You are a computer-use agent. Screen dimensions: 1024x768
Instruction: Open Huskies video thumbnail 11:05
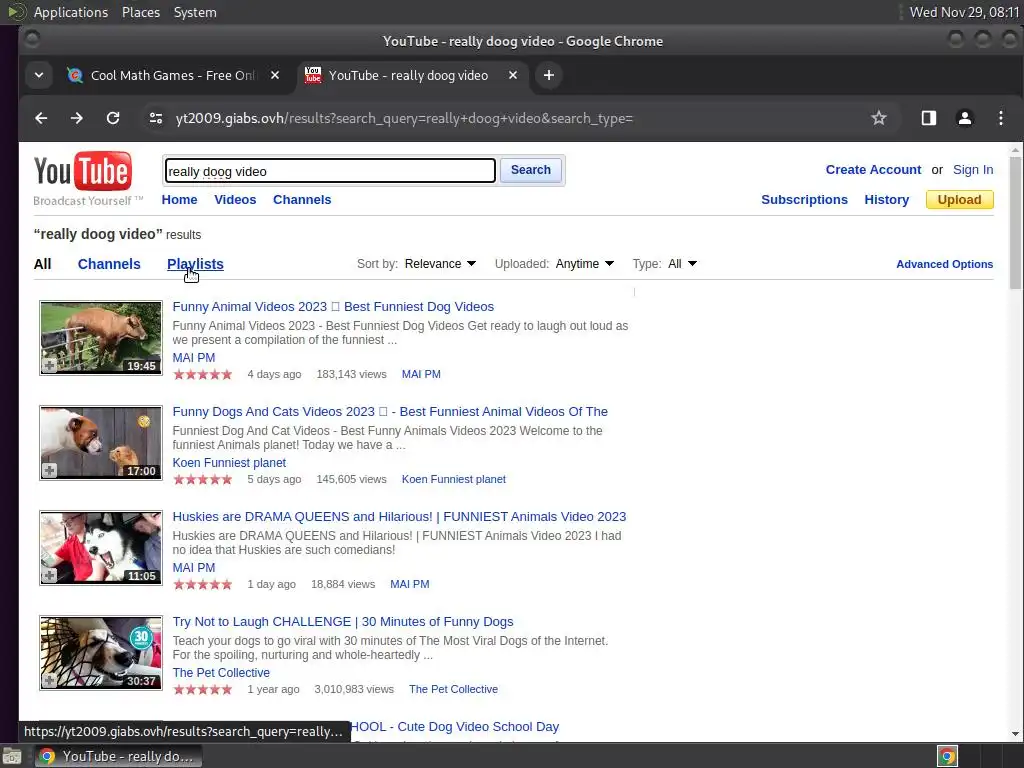[x=101, y=548]
